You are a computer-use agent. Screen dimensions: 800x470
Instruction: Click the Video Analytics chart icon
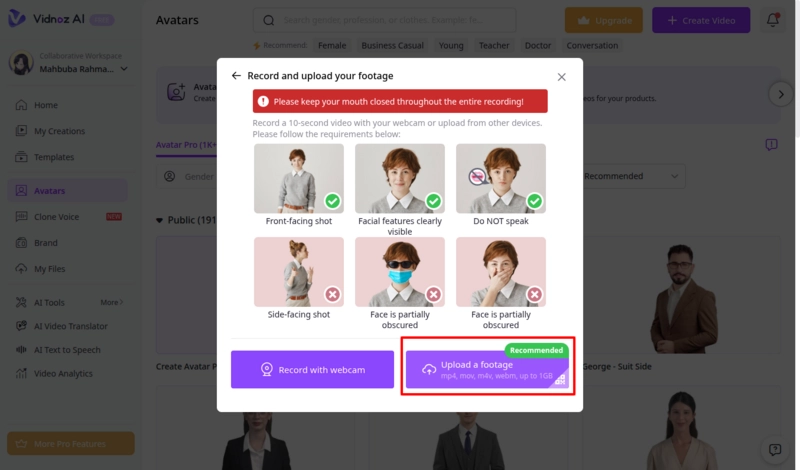click(21, 374)
